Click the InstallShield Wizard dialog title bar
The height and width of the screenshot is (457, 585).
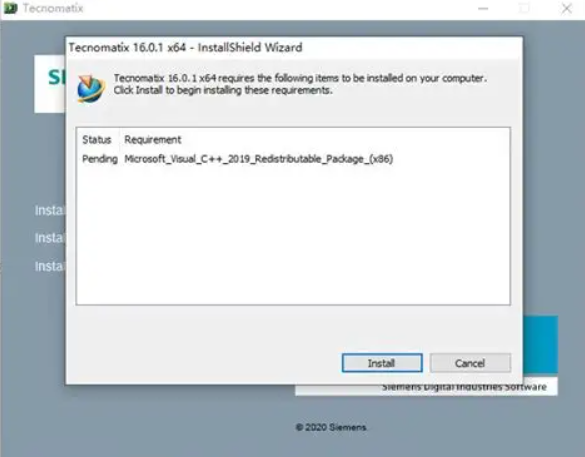(294, 48)
